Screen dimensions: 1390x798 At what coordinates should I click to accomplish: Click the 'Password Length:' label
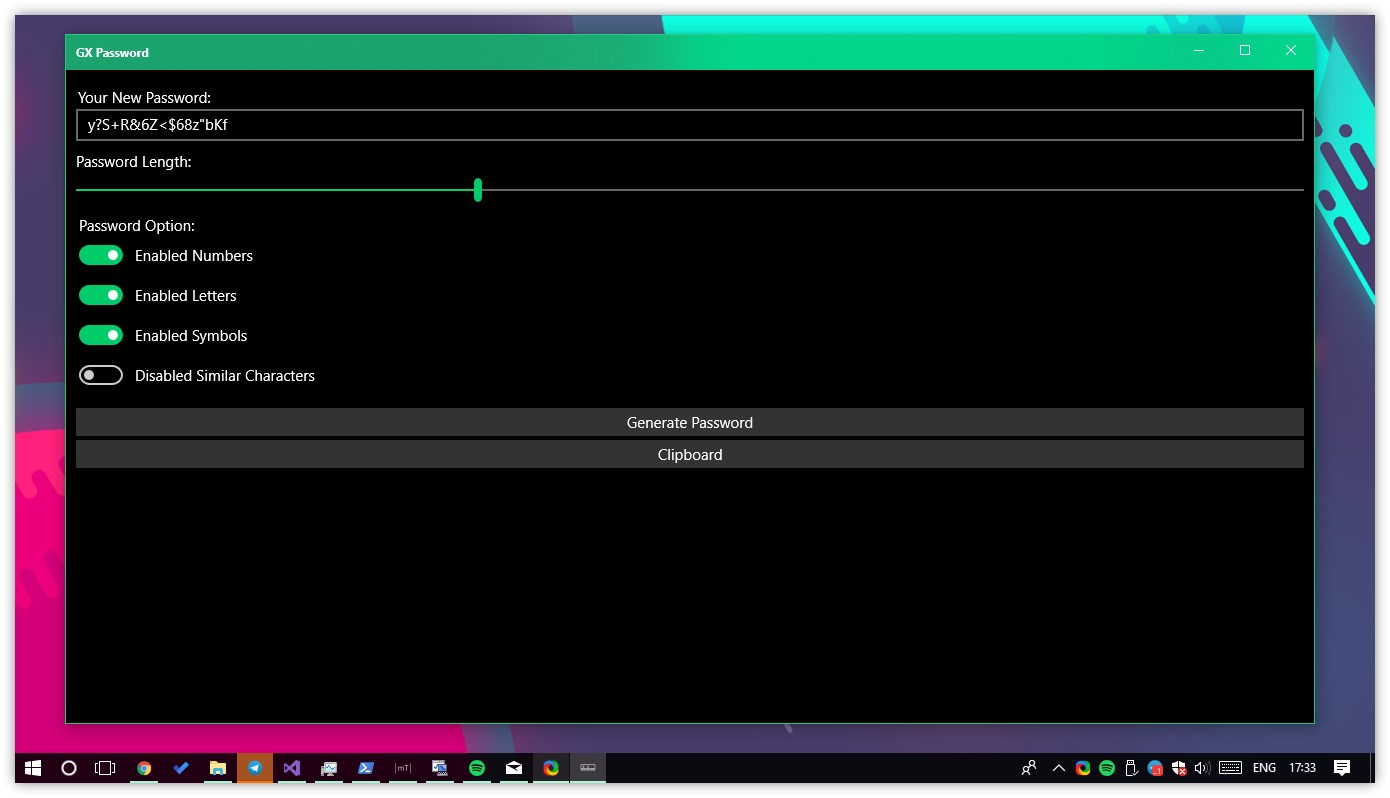(x=134, y=162)
